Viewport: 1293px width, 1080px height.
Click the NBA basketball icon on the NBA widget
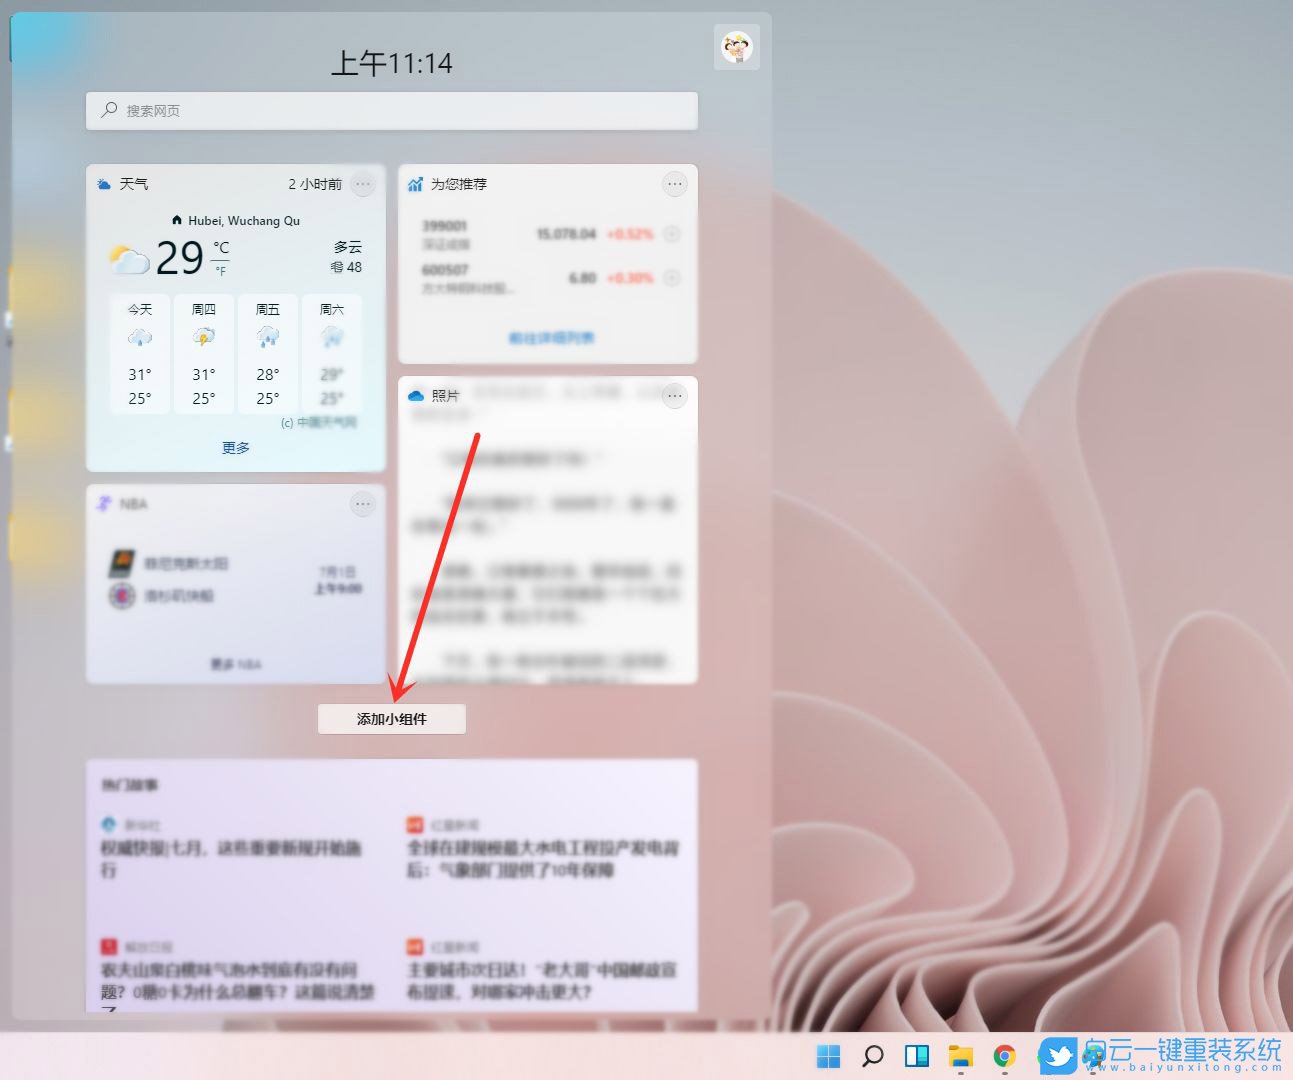click(x=105, y=503)
